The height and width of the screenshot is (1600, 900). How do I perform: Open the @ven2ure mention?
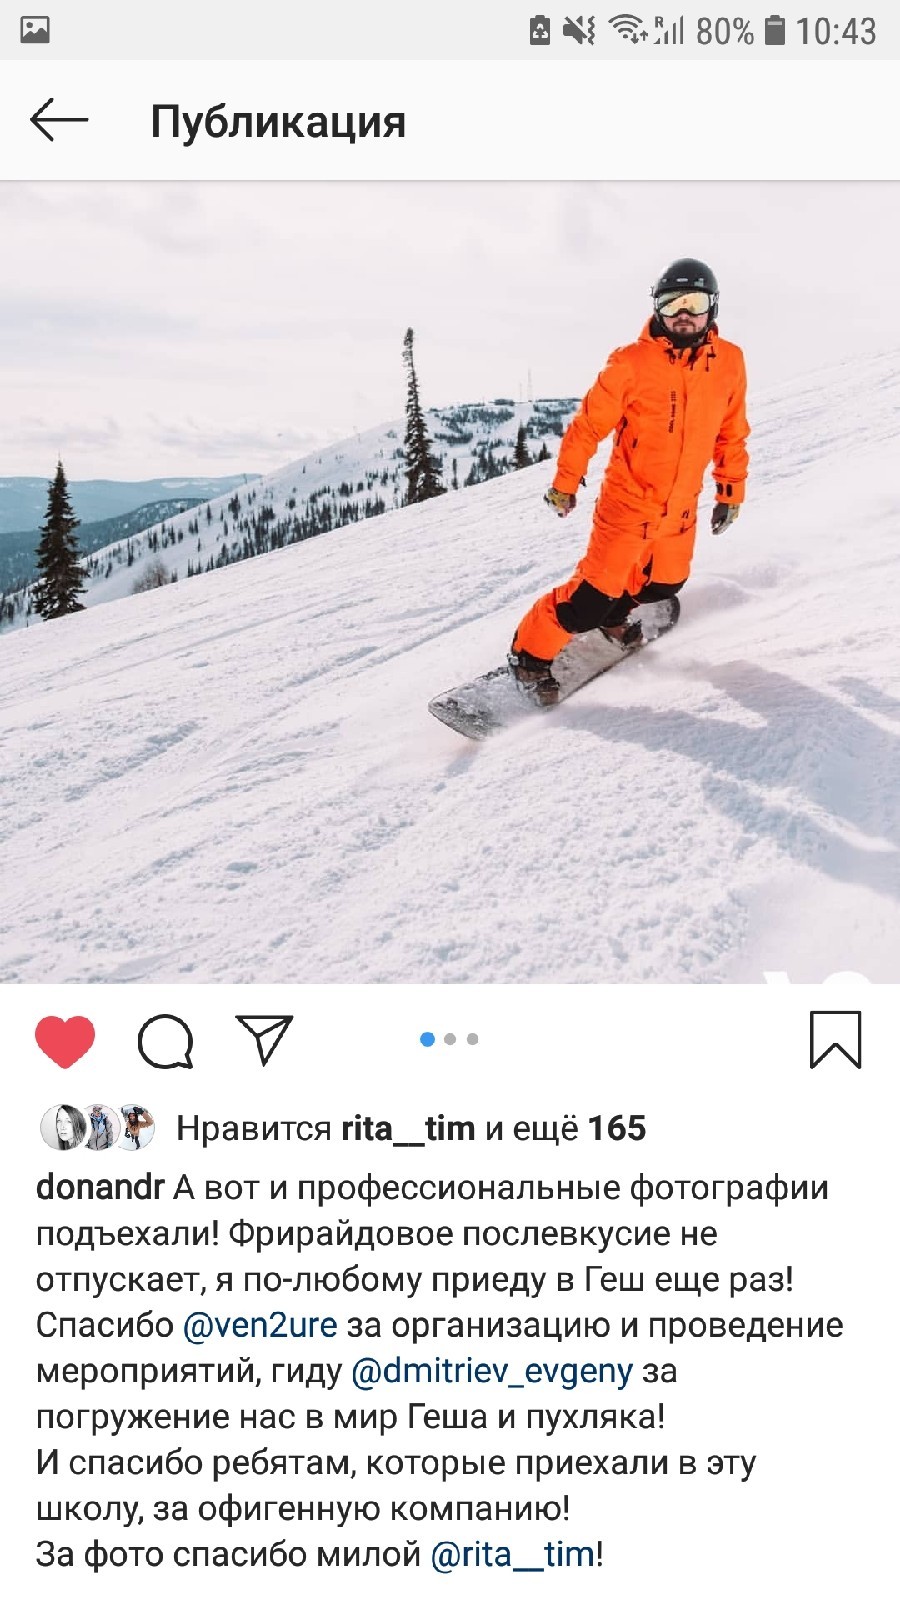tap(260, 1325)
